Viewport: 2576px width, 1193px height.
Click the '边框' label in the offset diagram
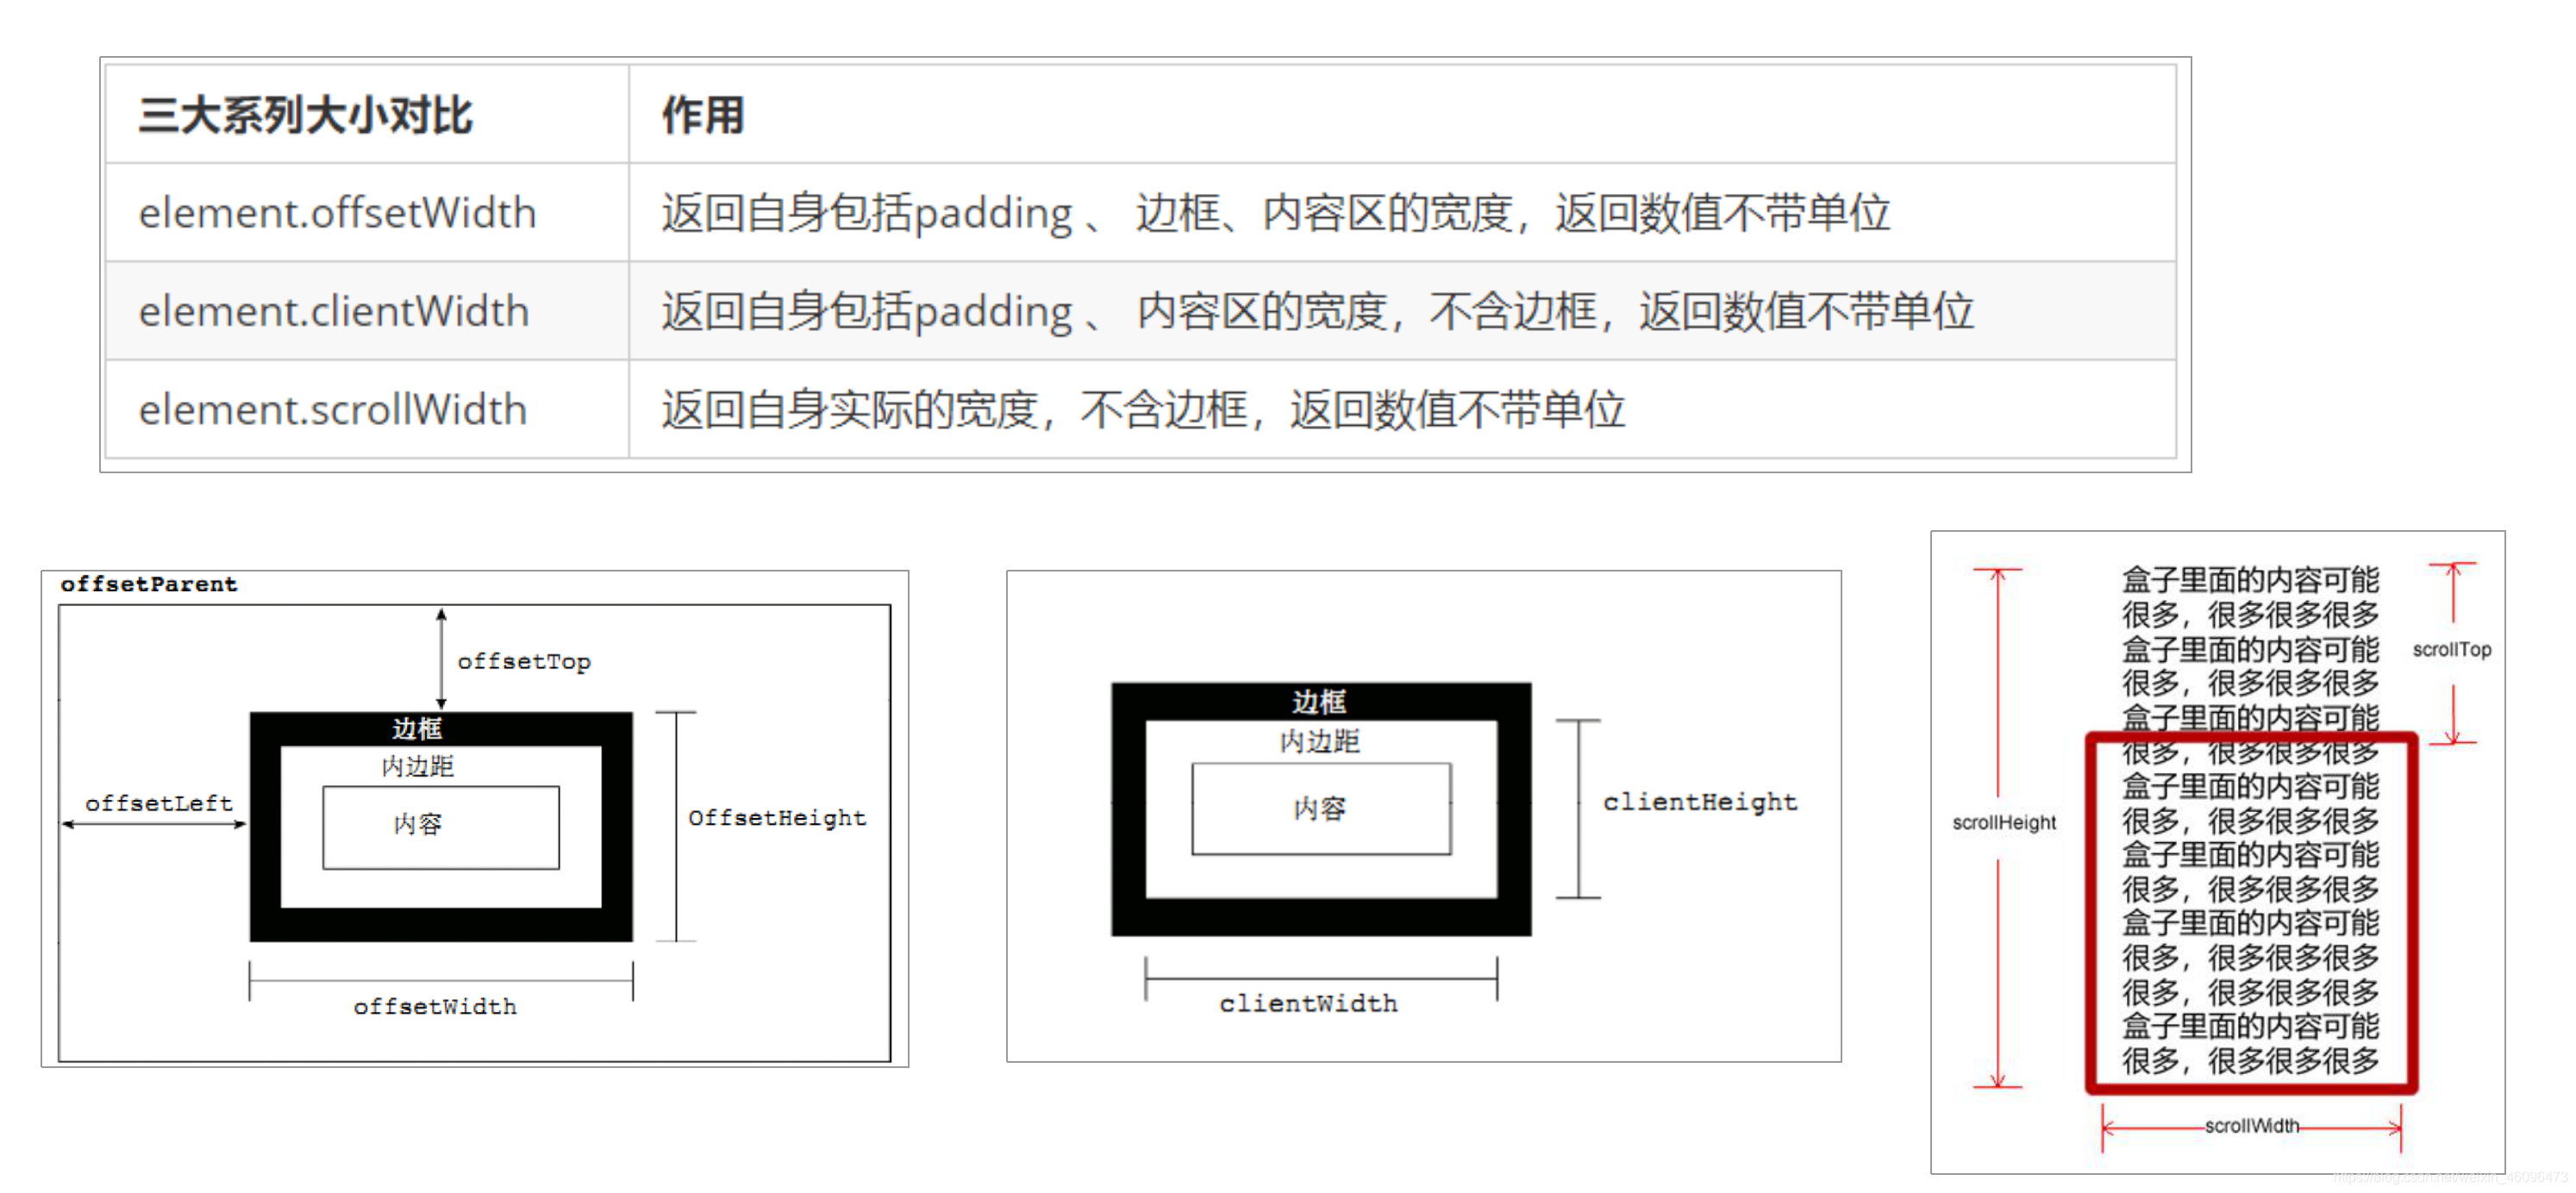click(x=417, y=728)
